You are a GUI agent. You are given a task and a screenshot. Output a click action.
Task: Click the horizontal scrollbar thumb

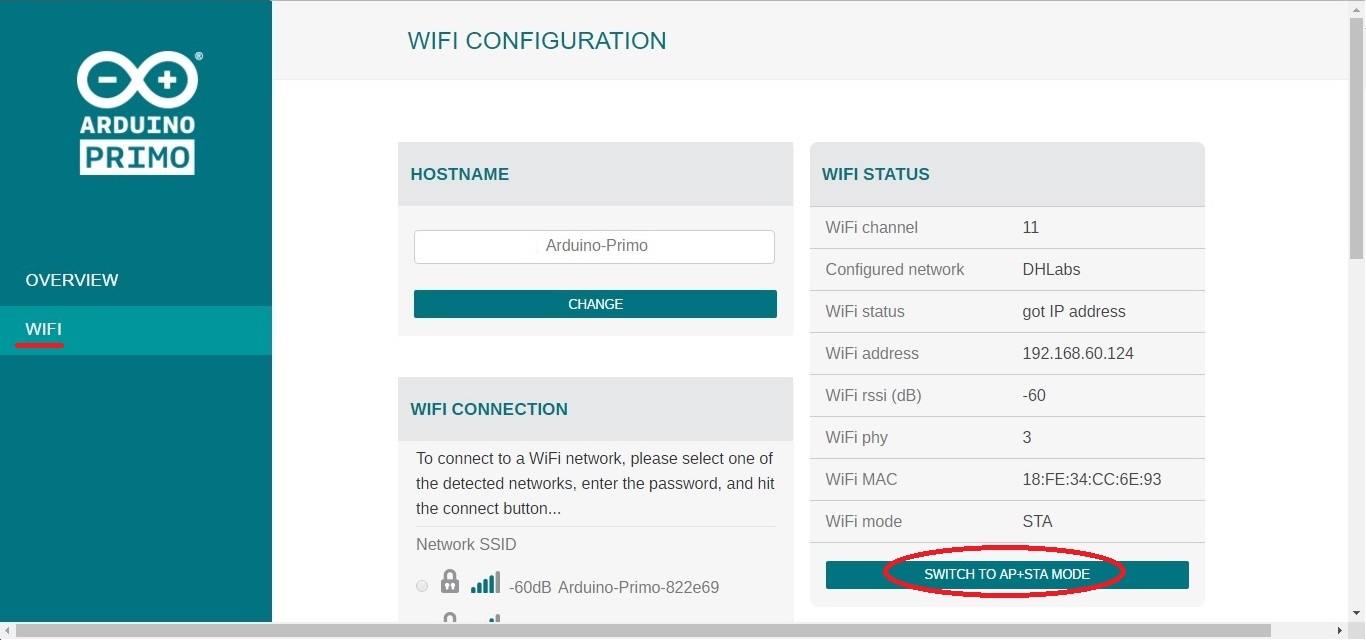coord(643,631)
